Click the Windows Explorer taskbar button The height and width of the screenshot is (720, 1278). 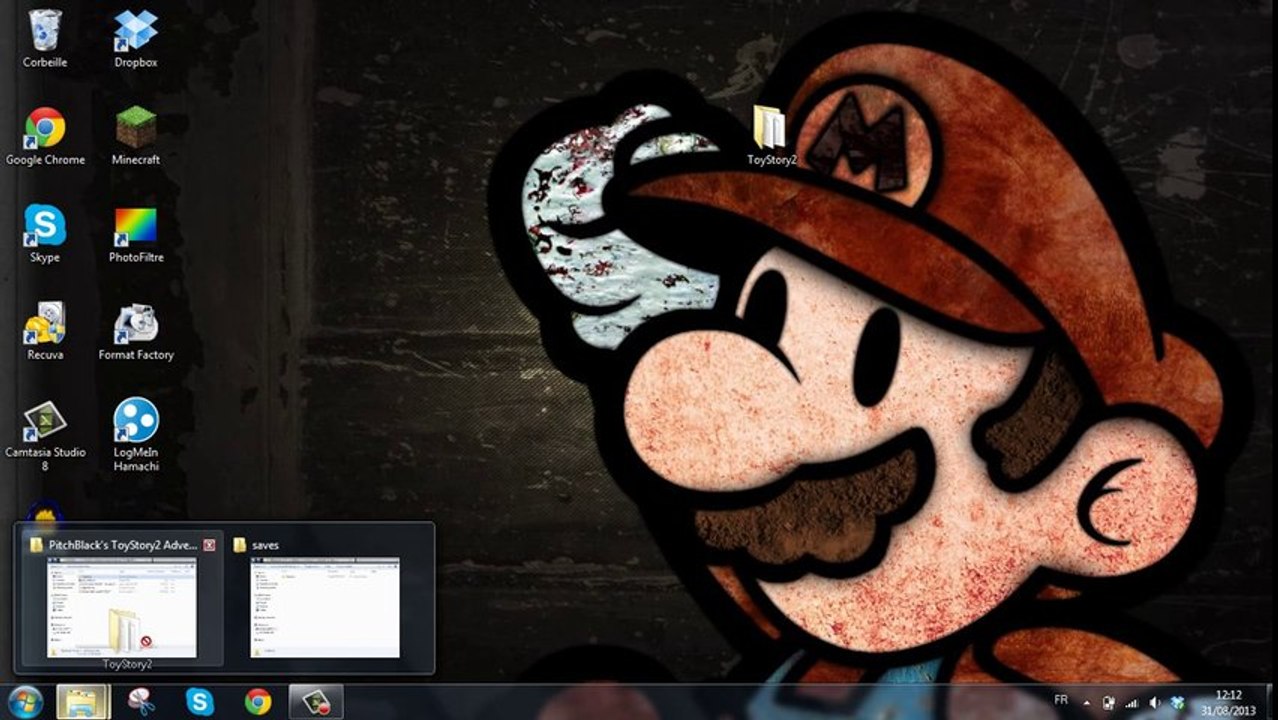tap(83, 702)
